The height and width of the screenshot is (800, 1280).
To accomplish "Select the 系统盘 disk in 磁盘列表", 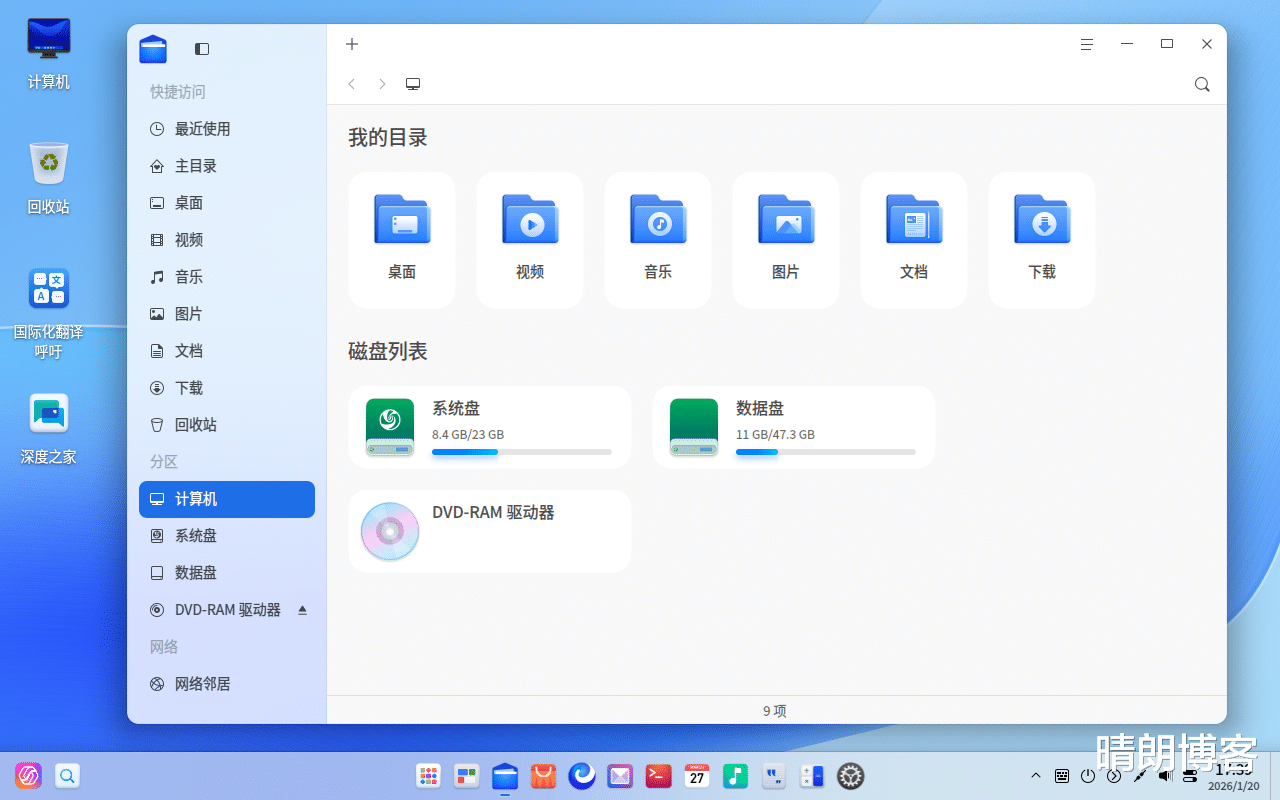I will coord(490,427).
